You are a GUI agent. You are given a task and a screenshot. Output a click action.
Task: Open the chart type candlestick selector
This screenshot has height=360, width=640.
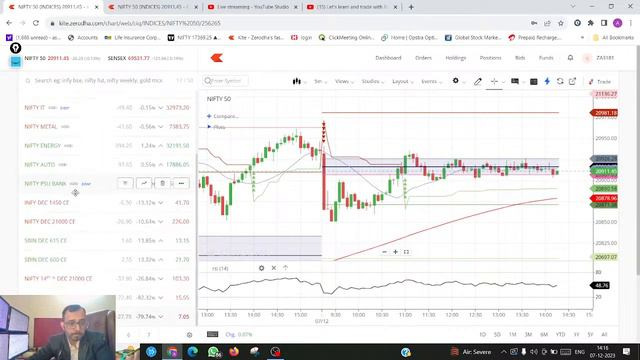pyautogui.click(x=297, y=81)
